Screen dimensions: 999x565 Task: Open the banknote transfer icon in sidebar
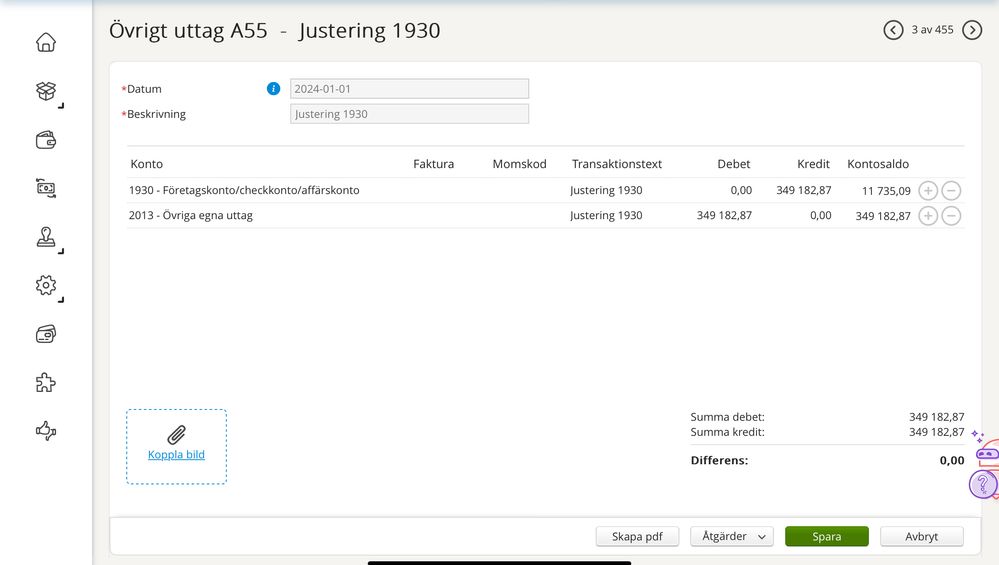click(x=45, y=188)
